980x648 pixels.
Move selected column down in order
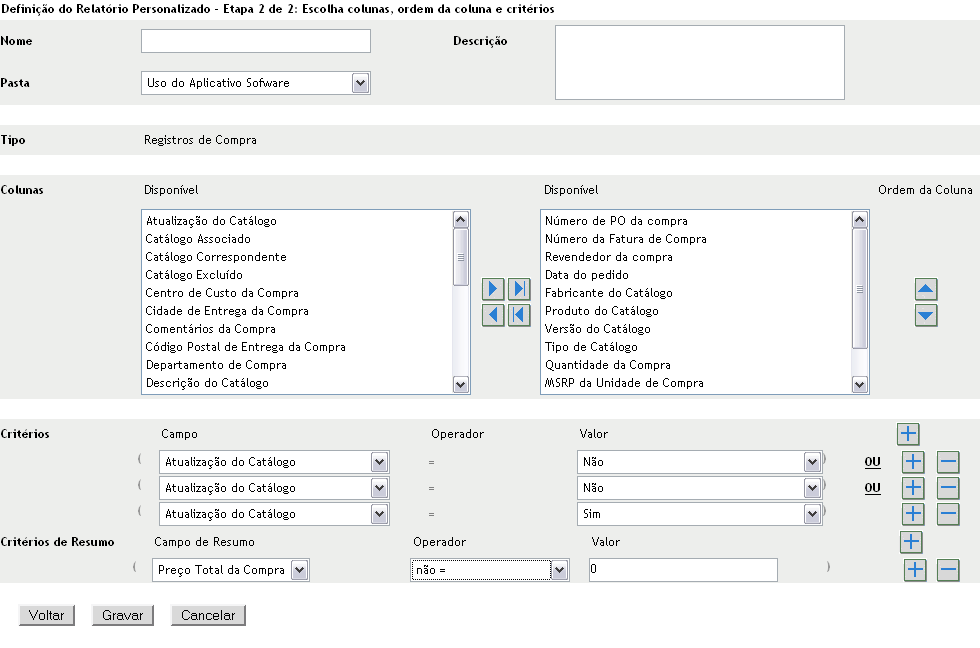pyautogui.click(x=927, y=316)
